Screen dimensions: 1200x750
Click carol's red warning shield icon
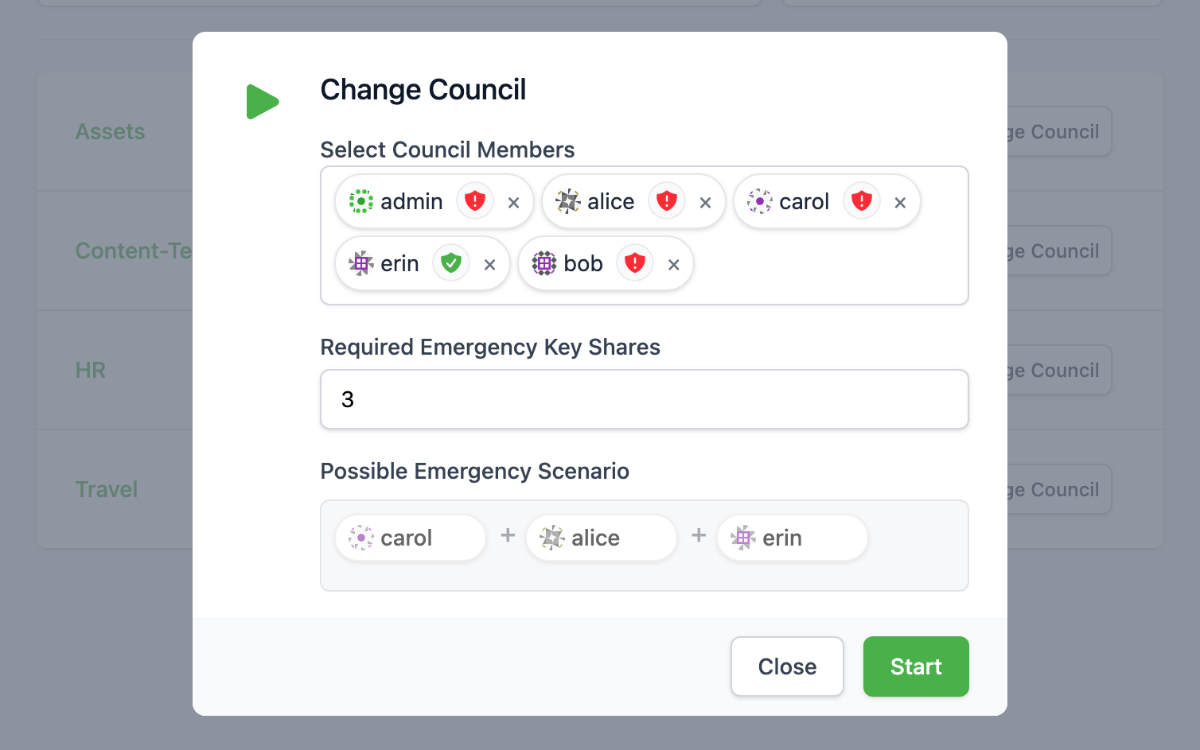click(861, 201)
